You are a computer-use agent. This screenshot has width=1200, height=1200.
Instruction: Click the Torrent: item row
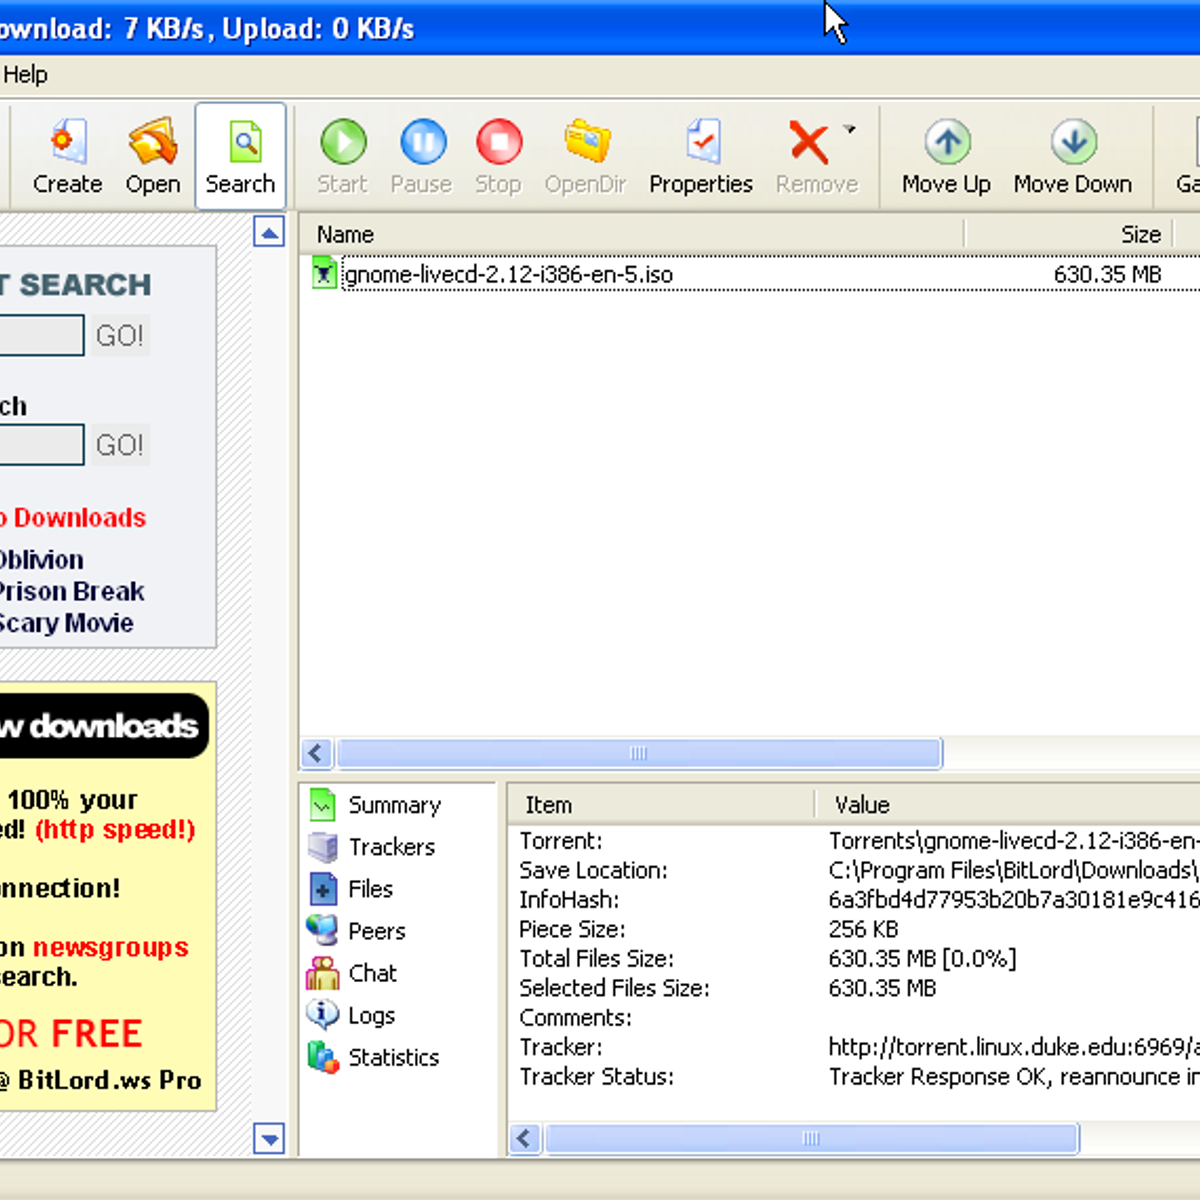(855, 841)
